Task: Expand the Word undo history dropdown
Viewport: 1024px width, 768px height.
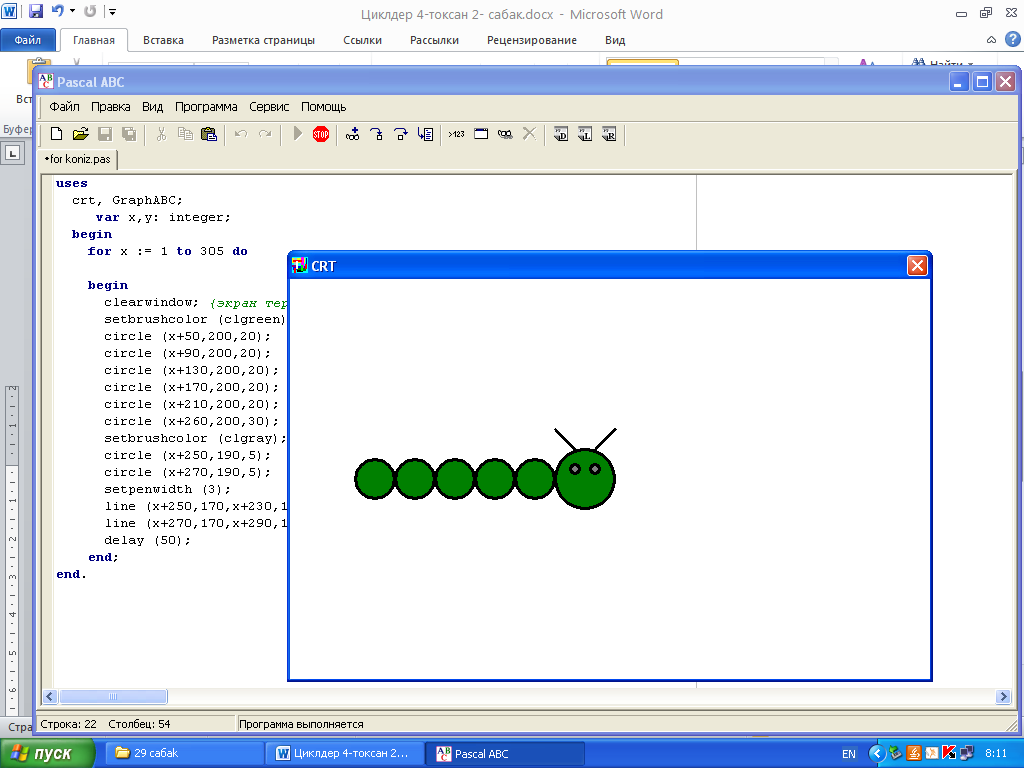Action: tap(73, 12)
